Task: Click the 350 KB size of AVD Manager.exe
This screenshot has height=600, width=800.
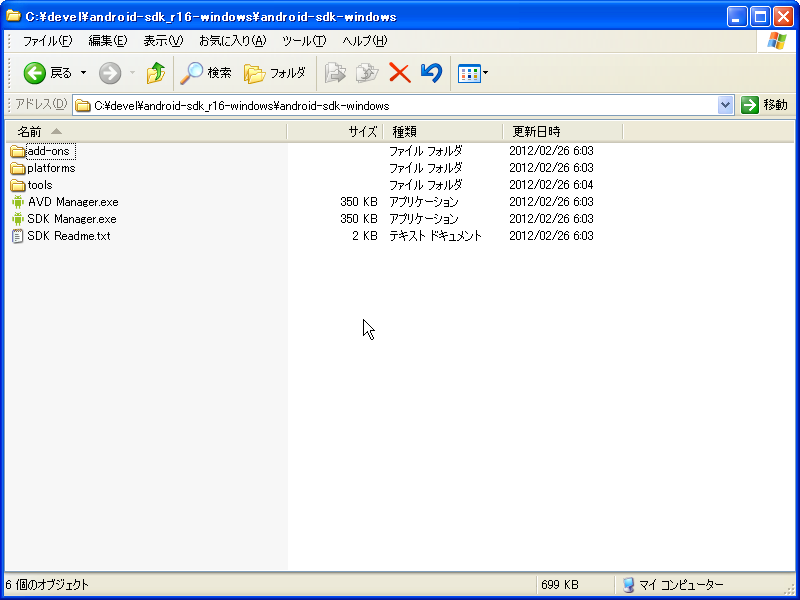Action: pyautogui.click(x=359, y=202)
